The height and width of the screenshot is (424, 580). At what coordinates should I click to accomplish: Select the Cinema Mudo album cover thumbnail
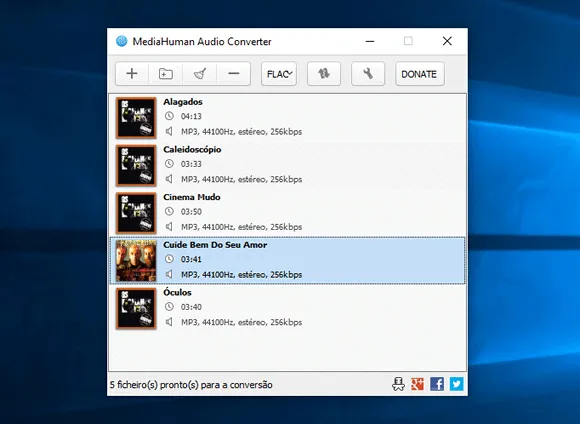tap(136, 213)
